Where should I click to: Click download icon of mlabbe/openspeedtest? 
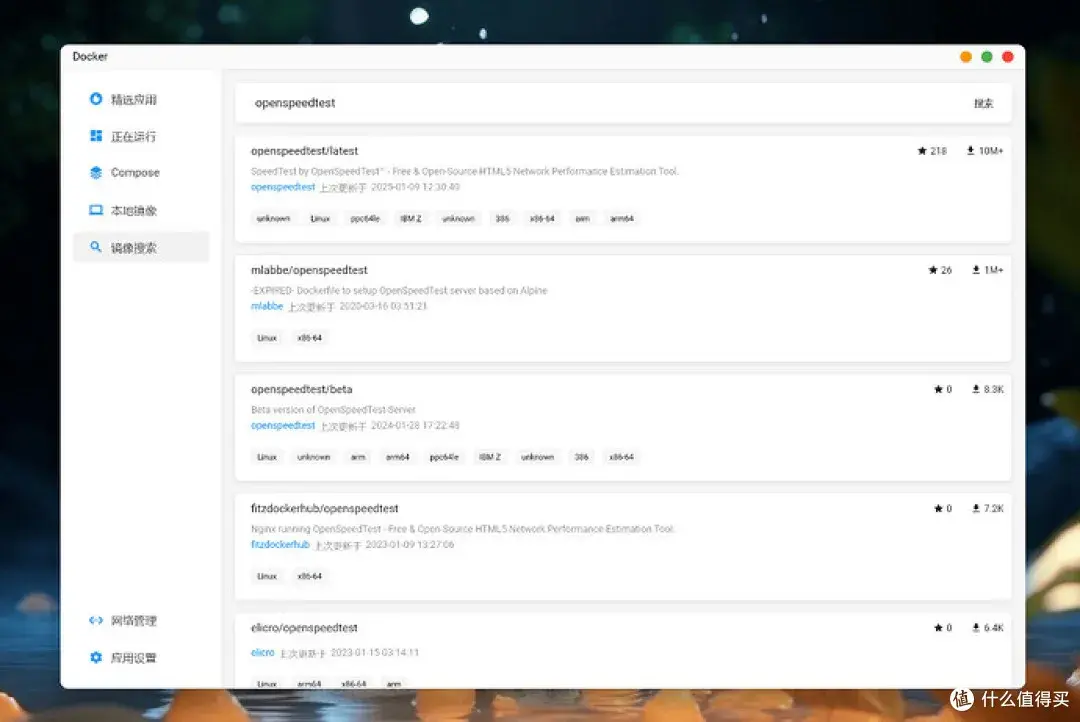pyautogui.click(x=976, y=270)
